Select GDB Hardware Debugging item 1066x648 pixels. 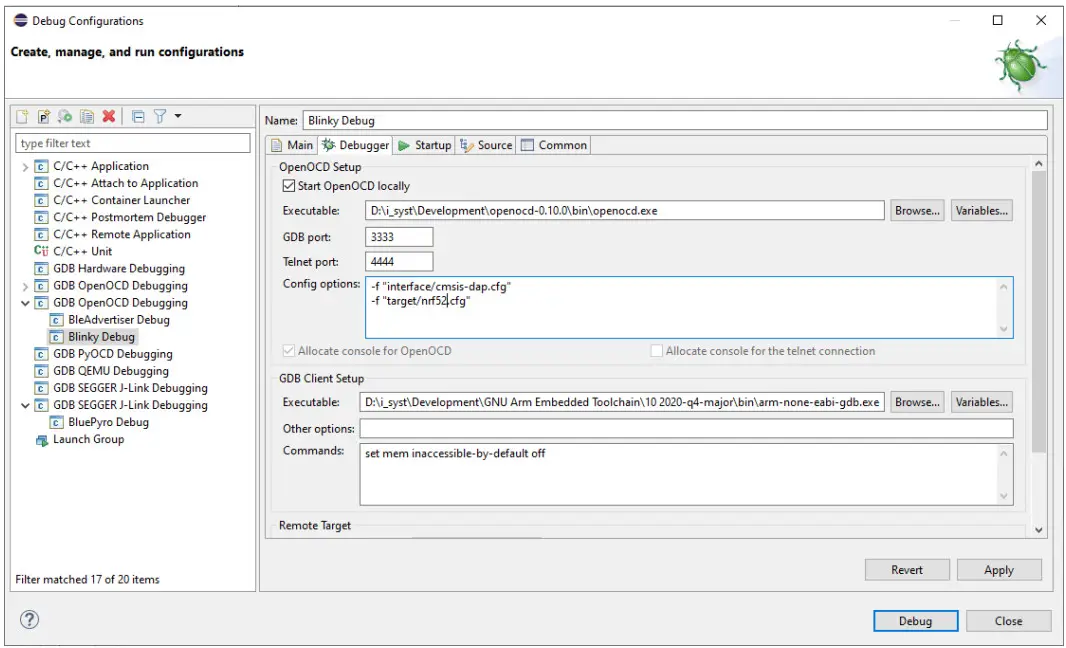tap(119, 268)
